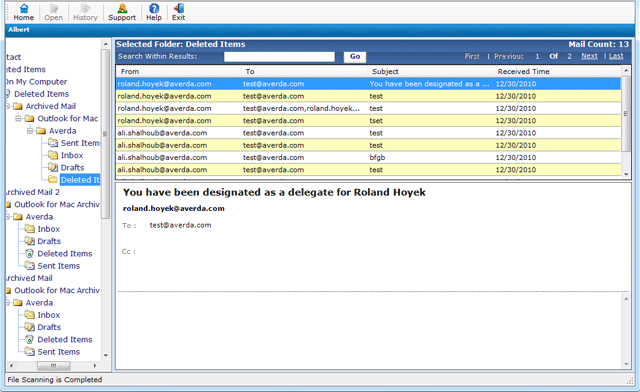Image resolution: width=640 pixels, height=392 pixels.
Task: Click the folder tree vertical scrollbar thumb
Action: coord(105,134)
